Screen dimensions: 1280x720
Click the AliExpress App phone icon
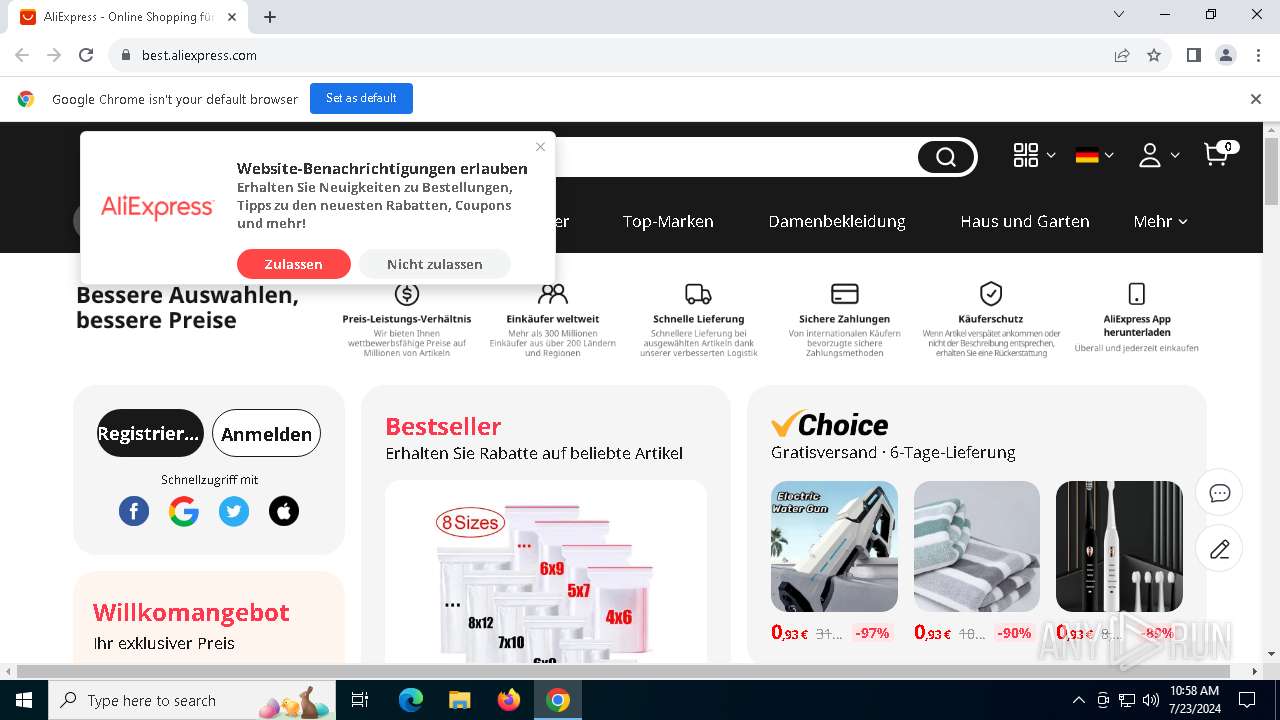click(1137, 294)
